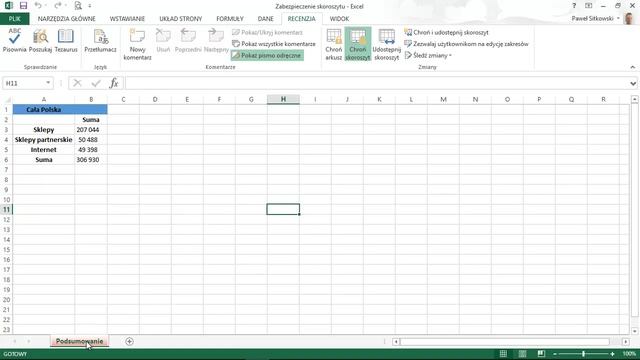Switch to Normal view
The image size is (640, 360).
[504, 354]
